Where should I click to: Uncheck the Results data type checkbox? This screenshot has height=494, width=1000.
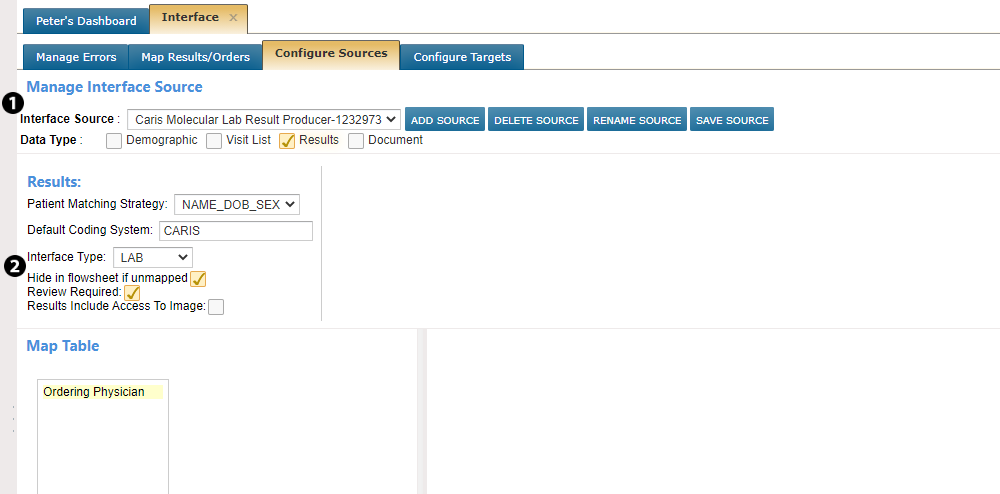pyautogui.click(x=287, y=141)
